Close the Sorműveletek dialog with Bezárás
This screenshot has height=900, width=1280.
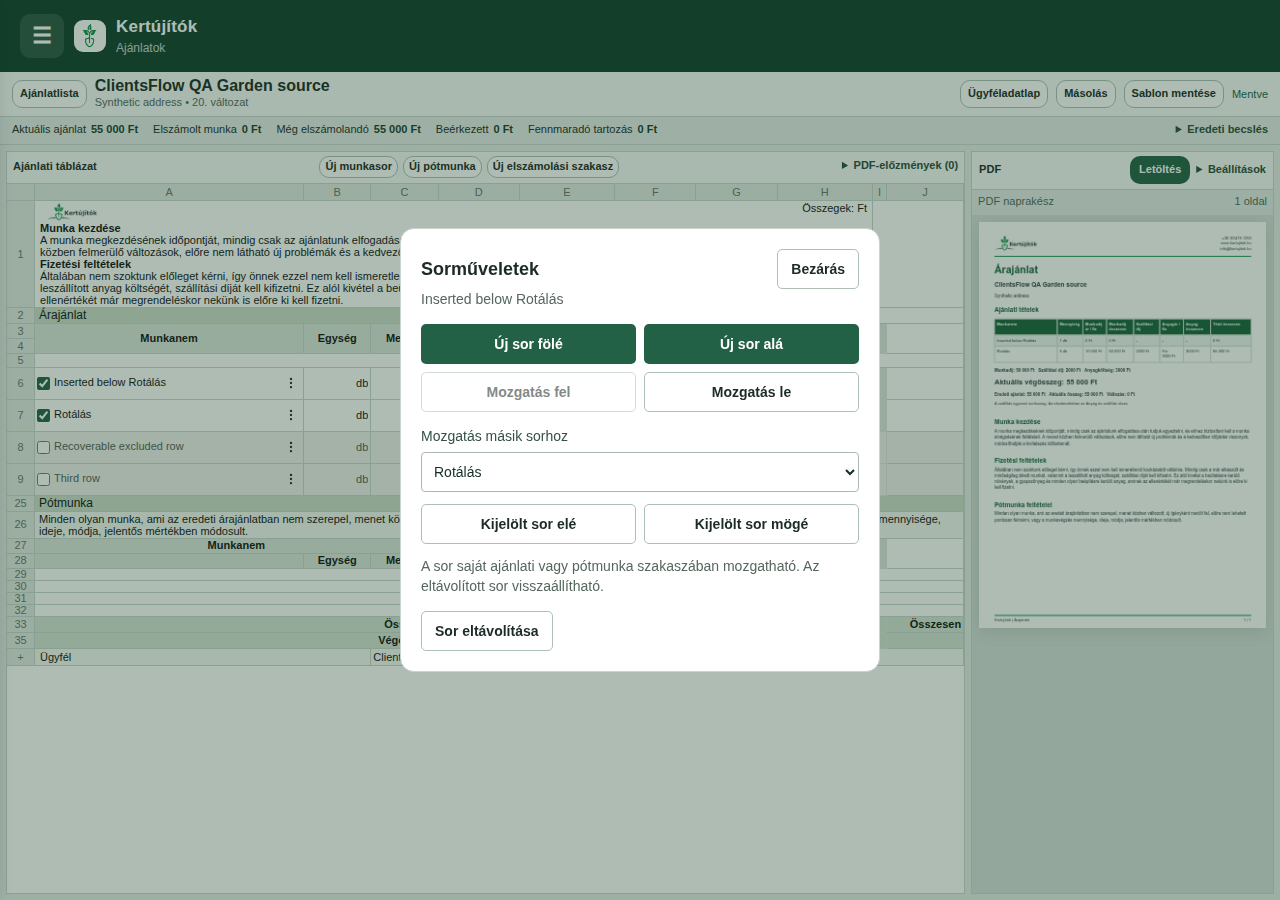818,269
